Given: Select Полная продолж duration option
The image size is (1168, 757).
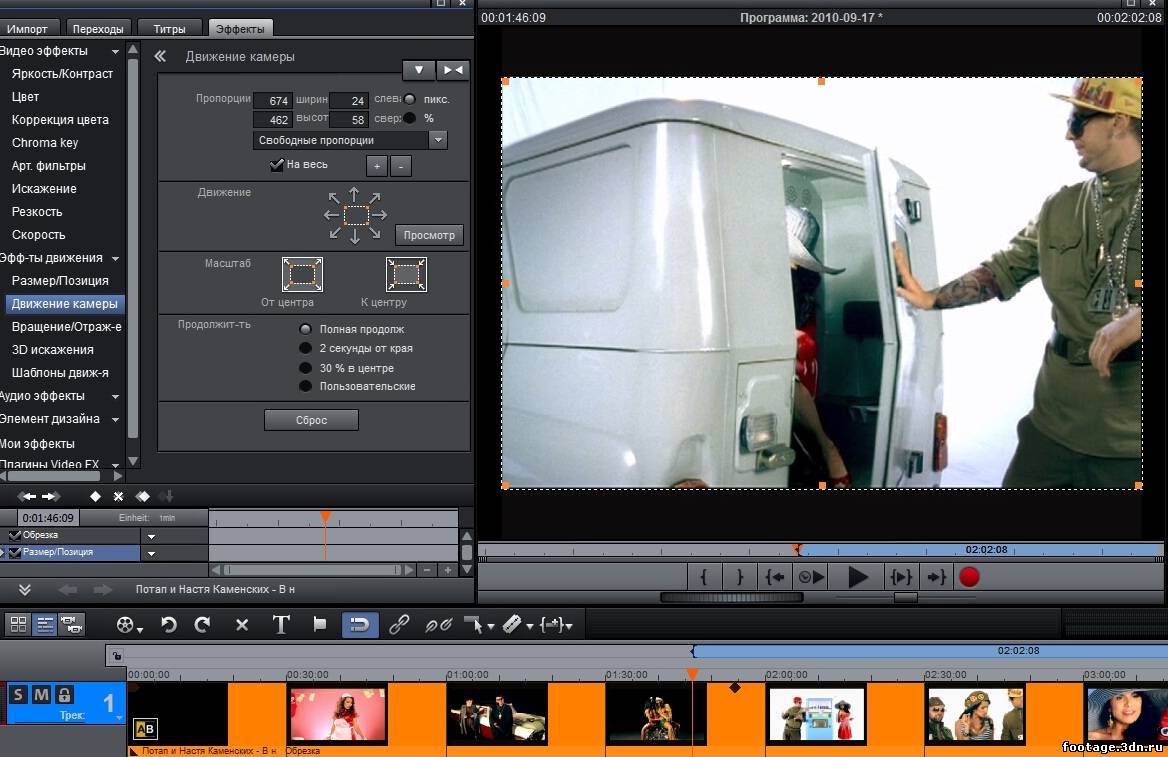Looking at the screenshot, I should 305,329.
